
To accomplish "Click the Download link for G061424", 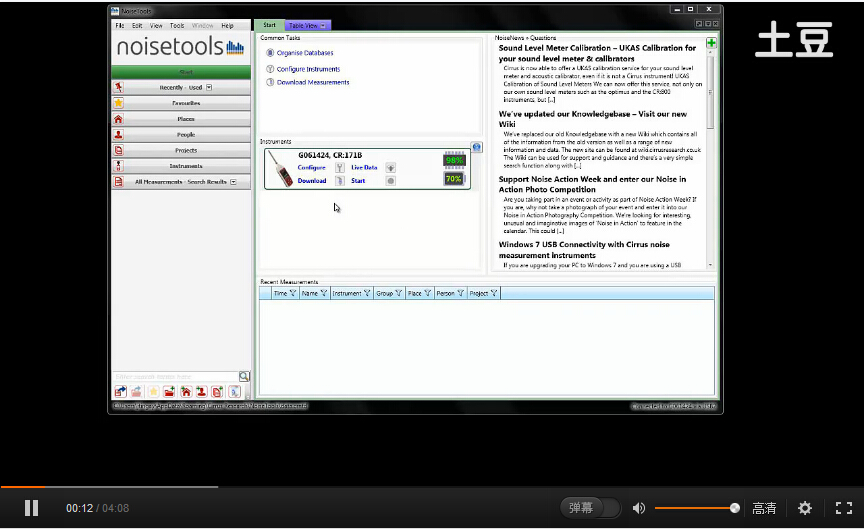I will coord(312,181).
